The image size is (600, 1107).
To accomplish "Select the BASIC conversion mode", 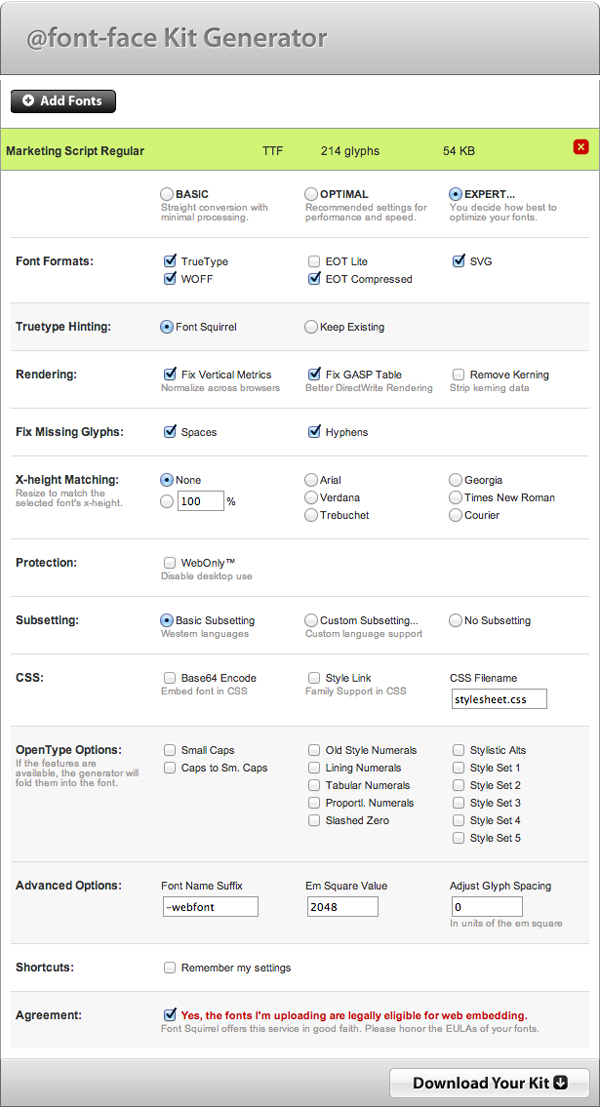I will tap(167, 194).
